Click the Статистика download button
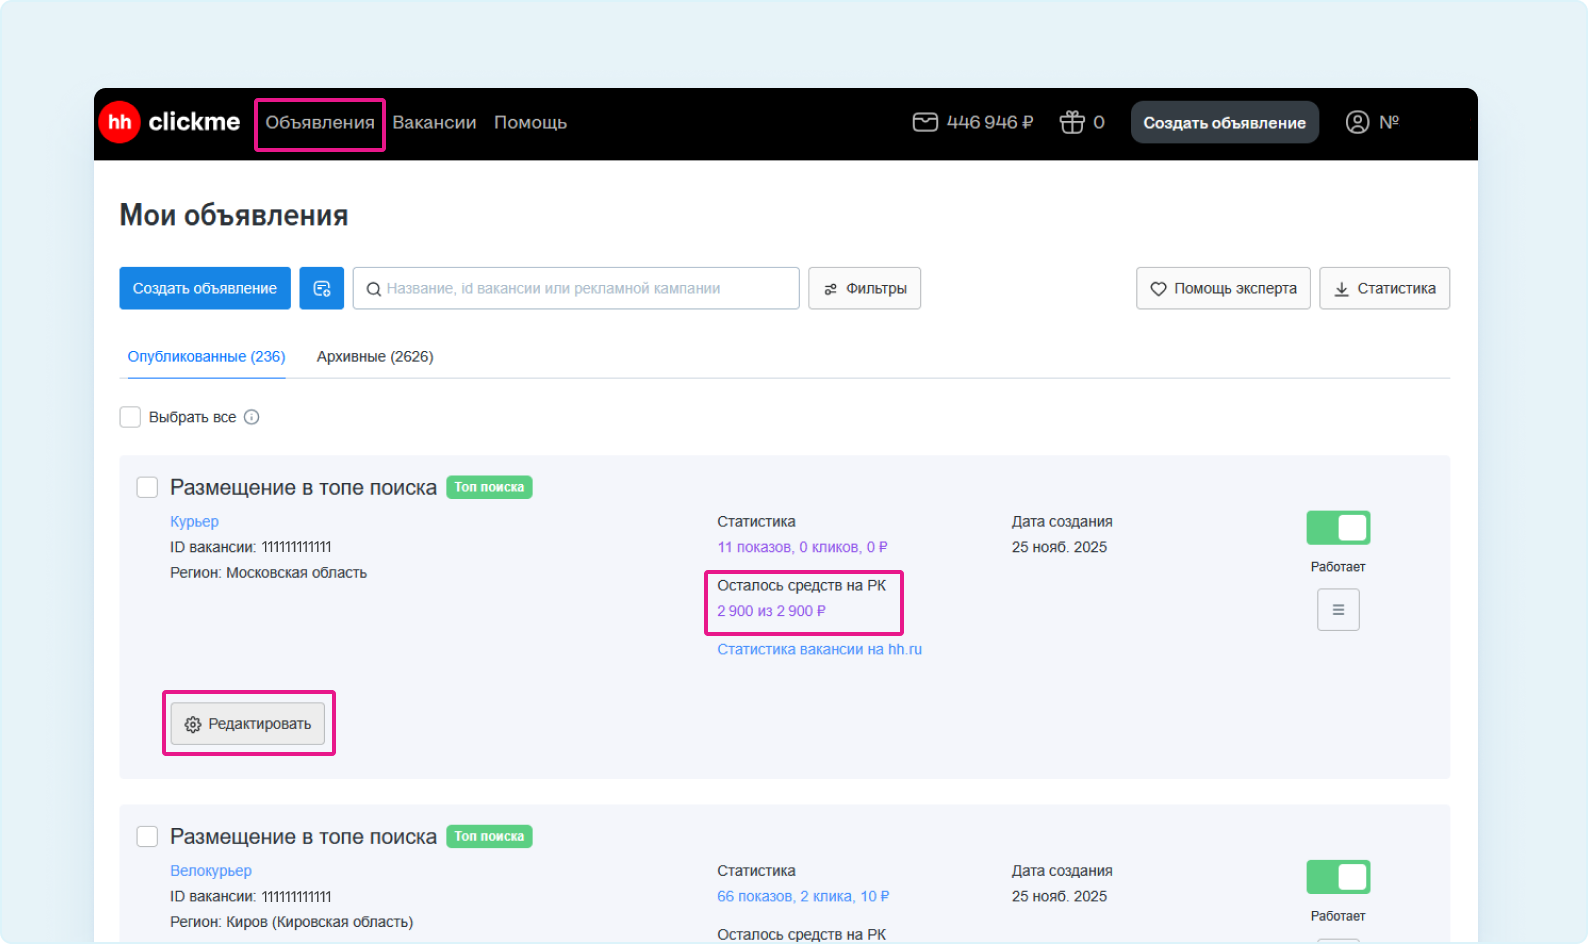1588x944 pixels. 1384,288
